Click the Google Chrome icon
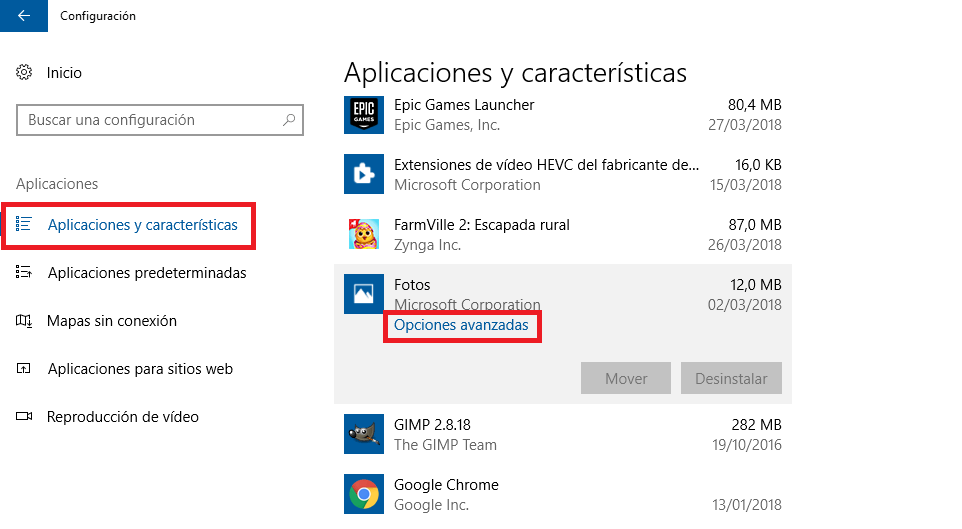 364,494
